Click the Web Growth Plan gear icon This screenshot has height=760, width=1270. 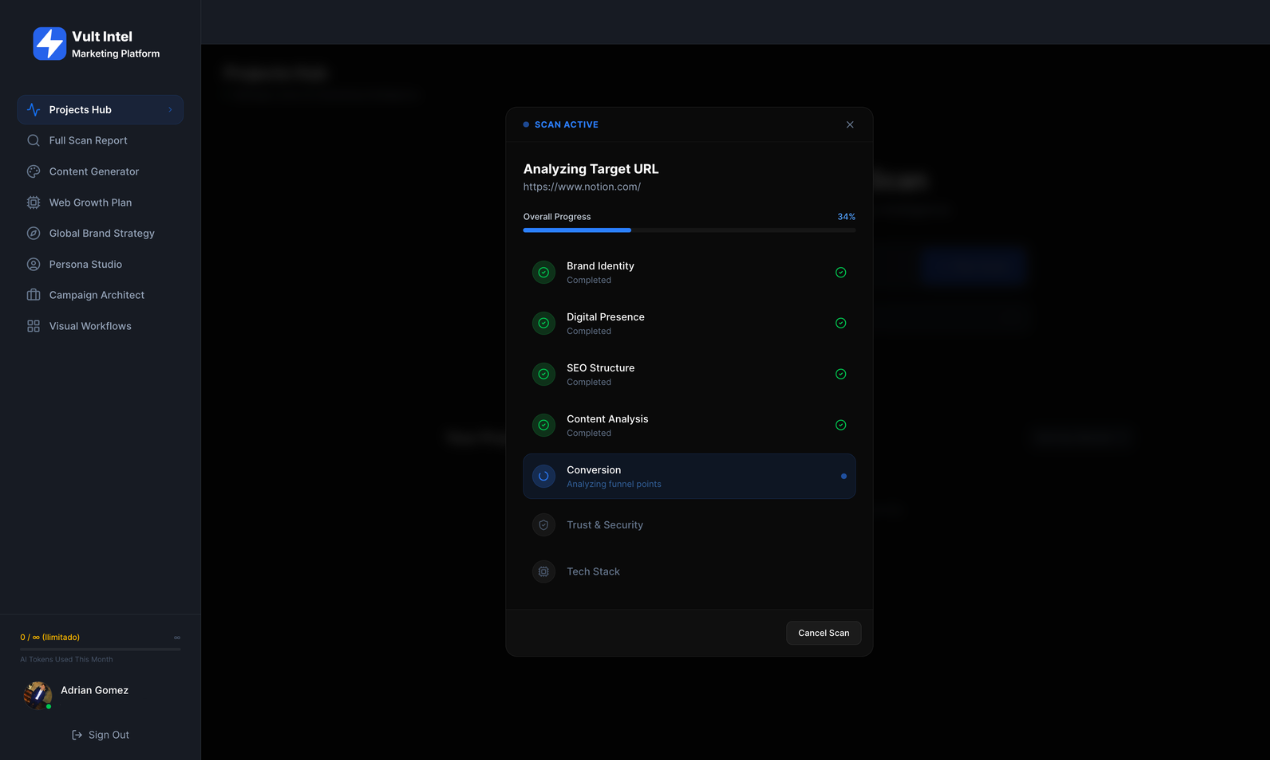33,202
